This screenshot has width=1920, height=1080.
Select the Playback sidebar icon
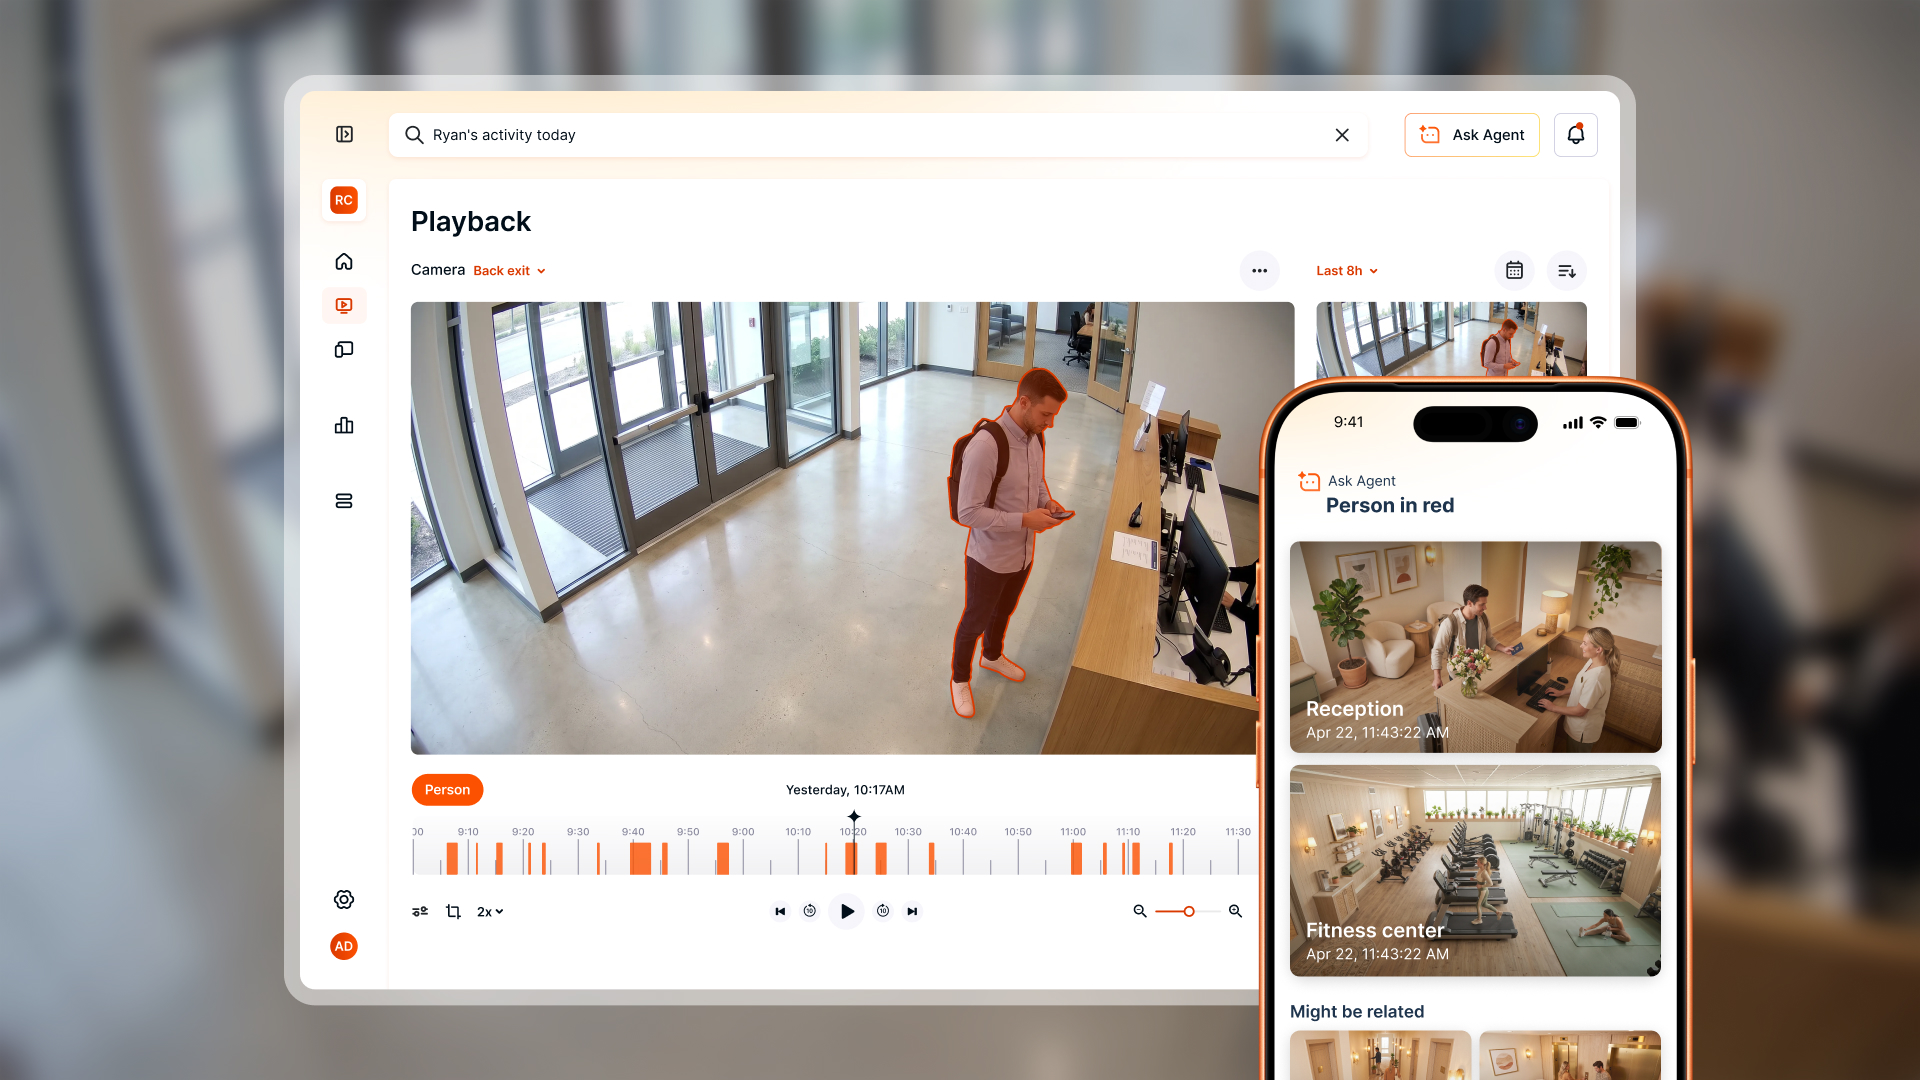(x=344, y=305)
